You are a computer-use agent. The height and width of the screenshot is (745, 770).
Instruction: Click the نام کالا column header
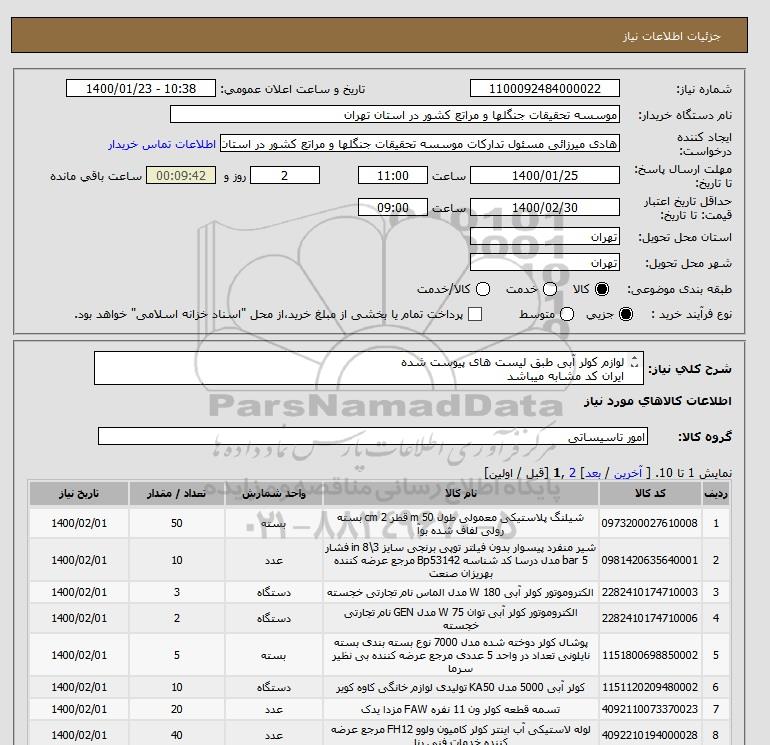(461, 494)
